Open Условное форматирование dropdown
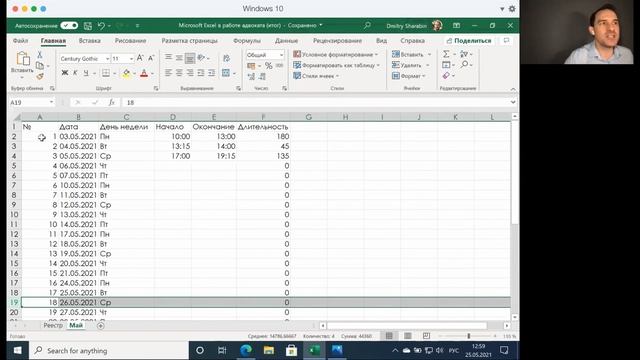This screenshot has height=360, width=640. coord(336,54)
